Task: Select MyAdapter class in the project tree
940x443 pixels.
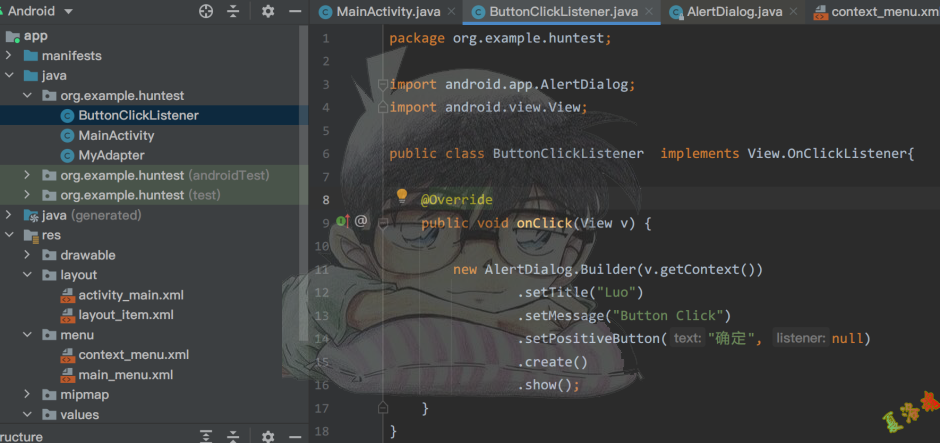Action: click(111, 155)
